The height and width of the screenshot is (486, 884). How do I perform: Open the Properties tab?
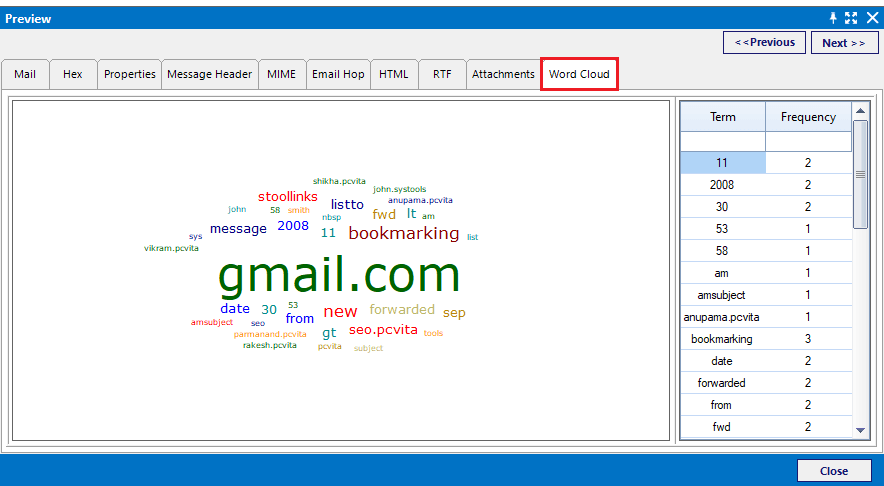(130, 74)
